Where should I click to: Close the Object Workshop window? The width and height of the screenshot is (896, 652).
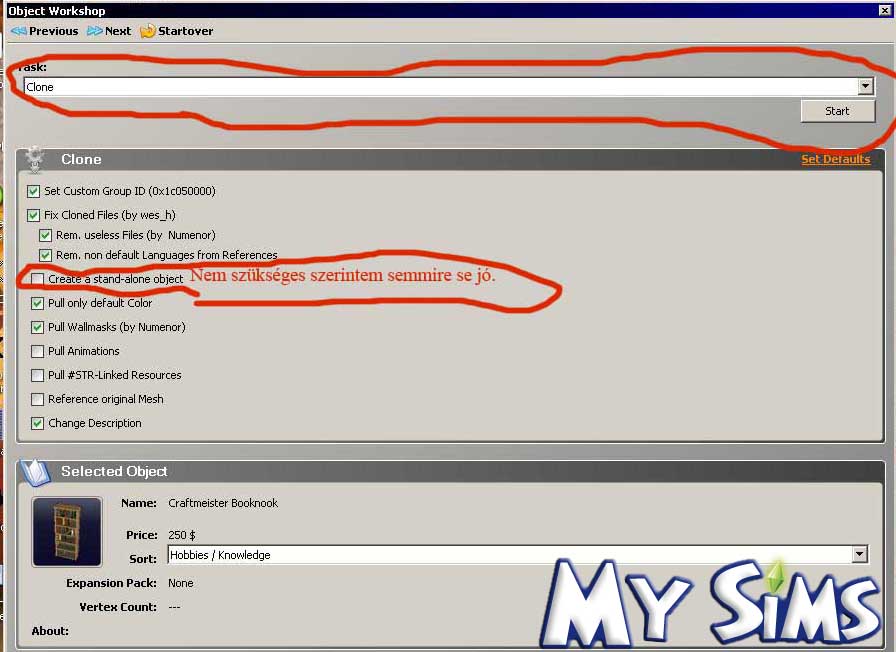click(x=884, y=10)
